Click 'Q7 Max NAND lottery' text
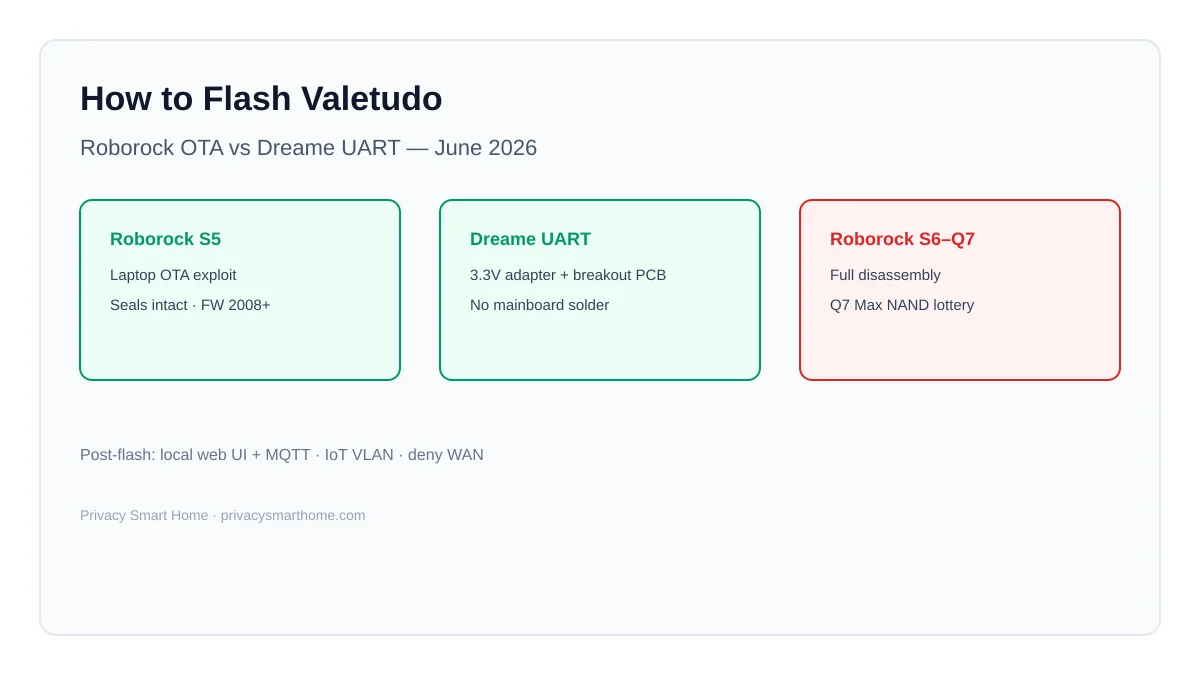The height and width of the screenshot is (675, 1200). click(x=902, y=305)
